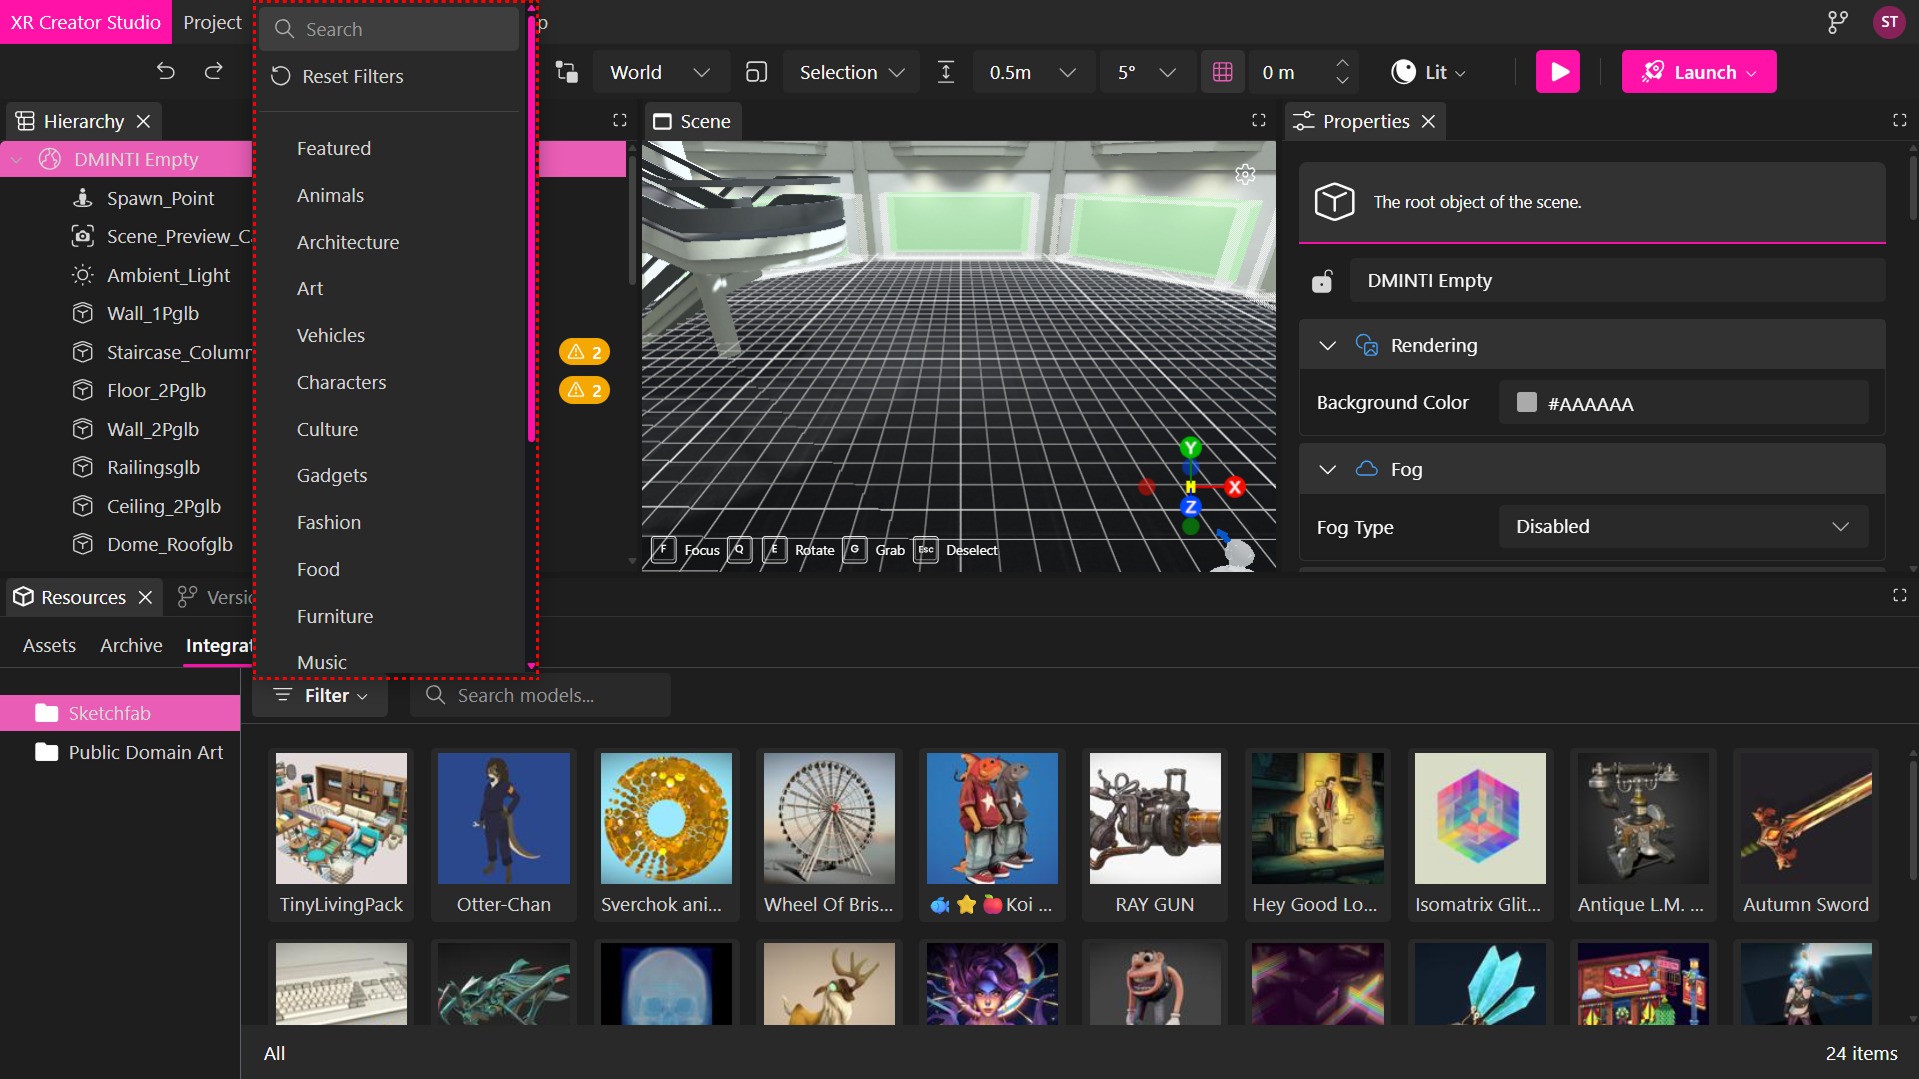1919x1079 pixels.
Task: Switch rendering mode via Lit toggle
Action: tap(1427, 71)
